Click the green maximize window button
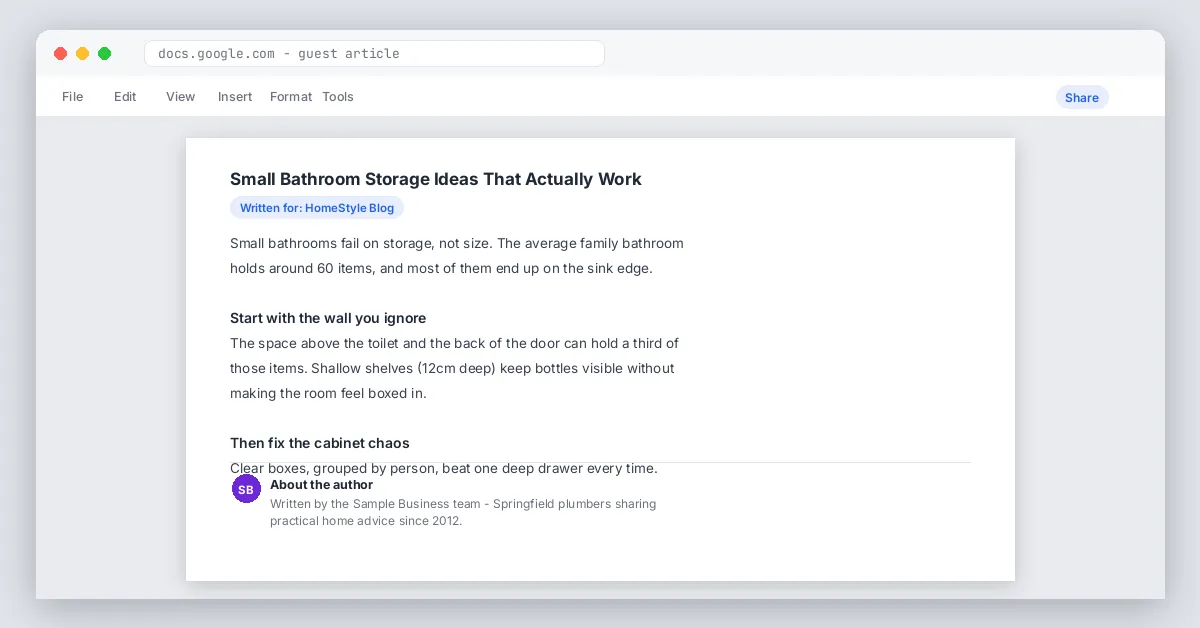 tap(104, 54)
